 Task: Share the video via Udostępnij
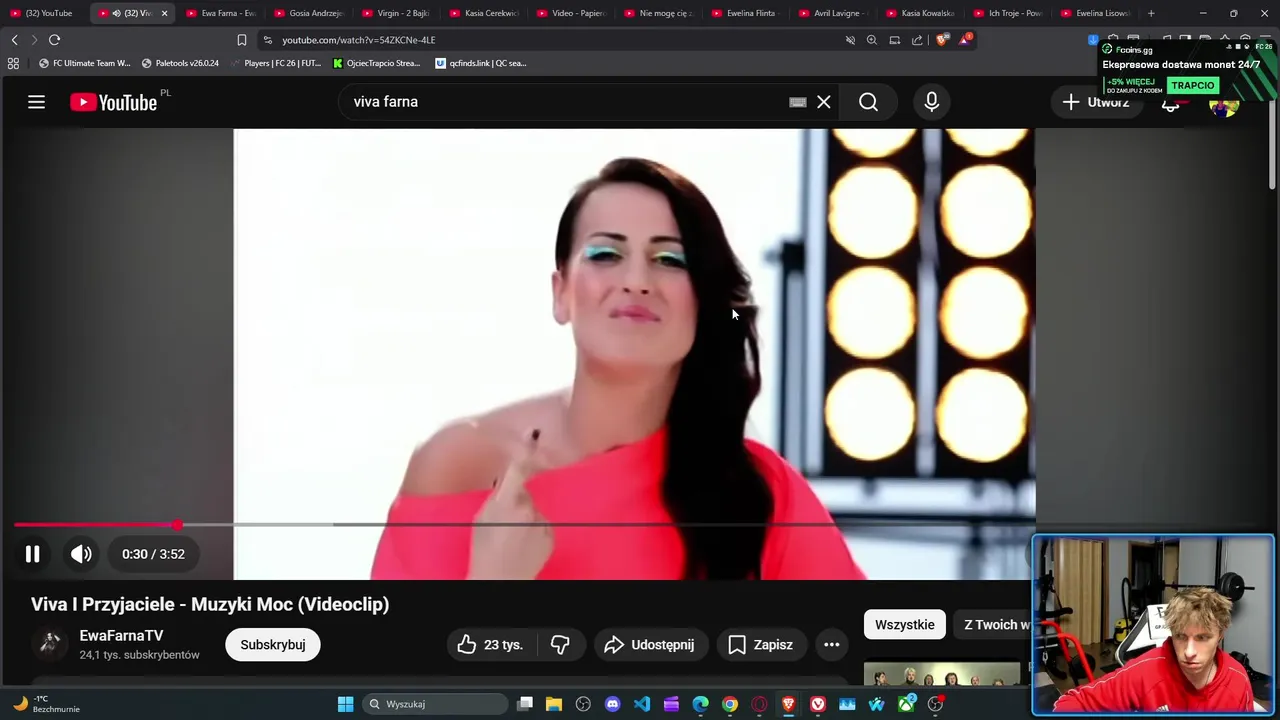650,645
